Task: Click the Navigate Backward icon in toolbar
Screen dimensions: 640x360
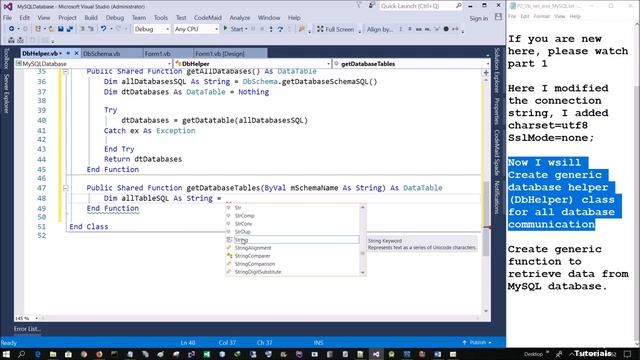Action: point(11,29)
